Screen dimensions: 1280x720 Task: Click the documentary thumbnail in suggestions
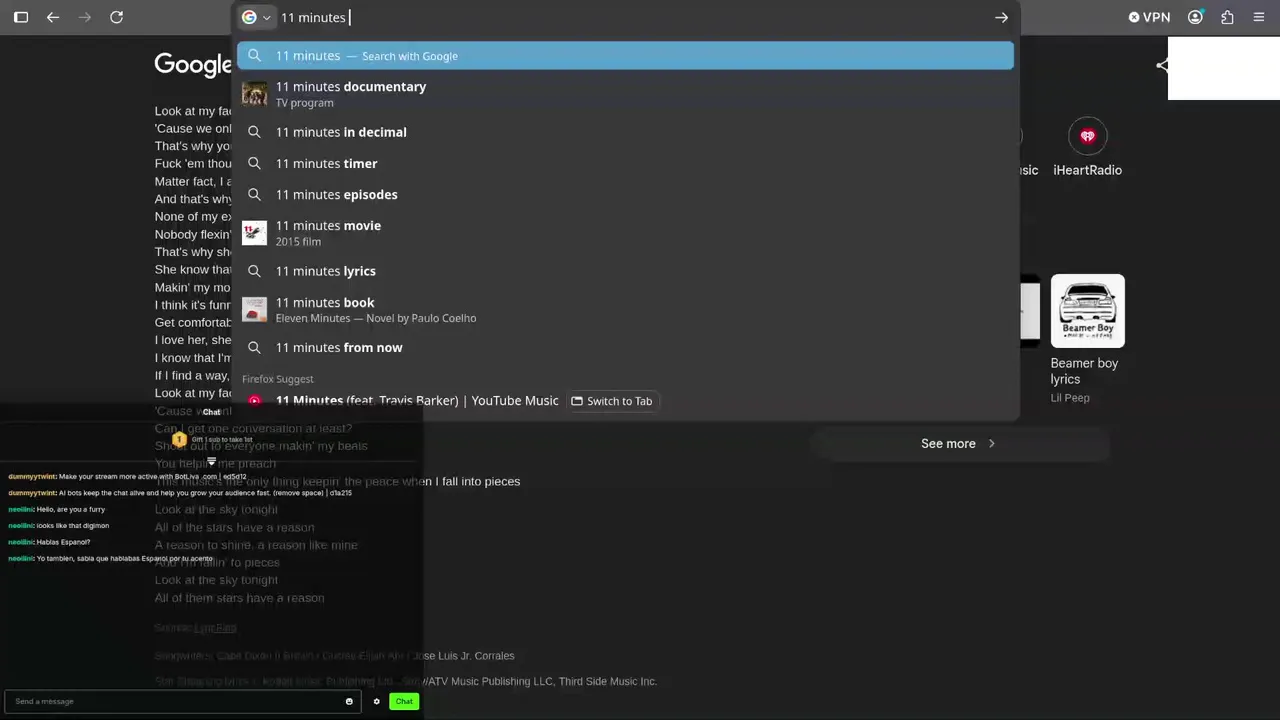(x=255, y=94)
